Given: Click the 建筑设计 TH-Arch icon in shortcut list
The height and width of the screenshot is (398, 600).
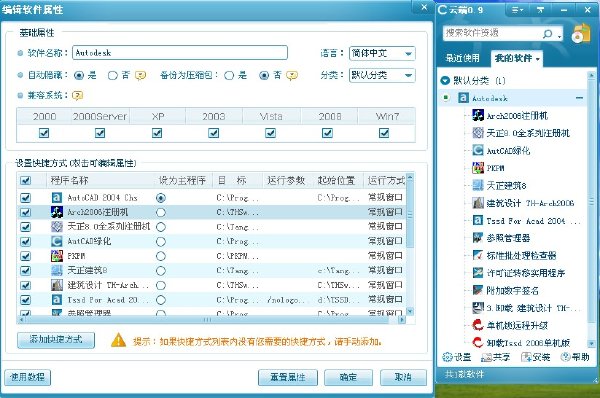Looking at the screenshot, I should (57, 285).
